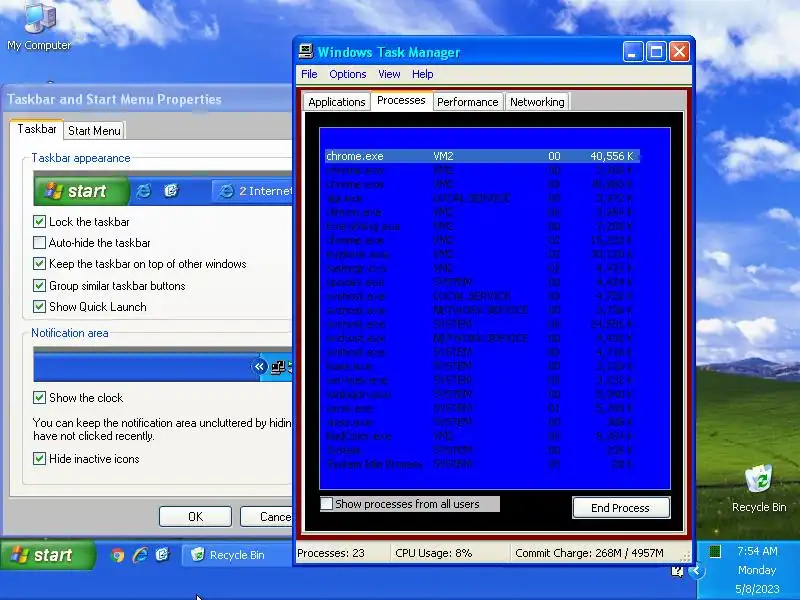This screenshot has height=600, width=800.
Task: Select the alg.exe process row
Action: tap(482, 198)
